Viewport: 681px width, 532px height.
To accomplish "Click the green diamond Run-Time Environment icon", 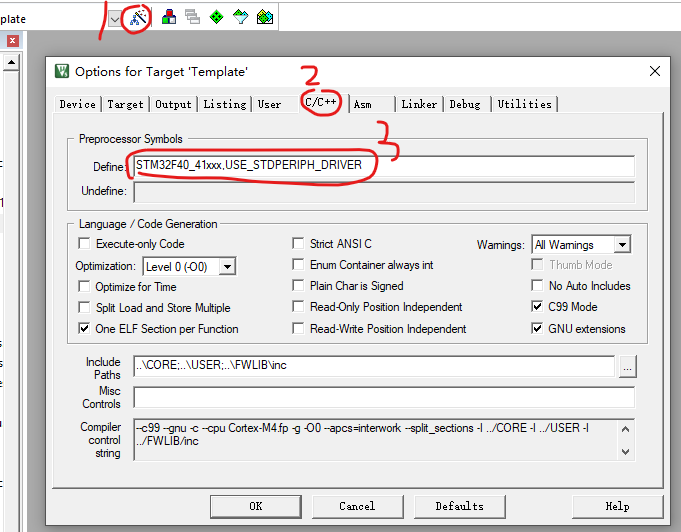I will 216,17.
